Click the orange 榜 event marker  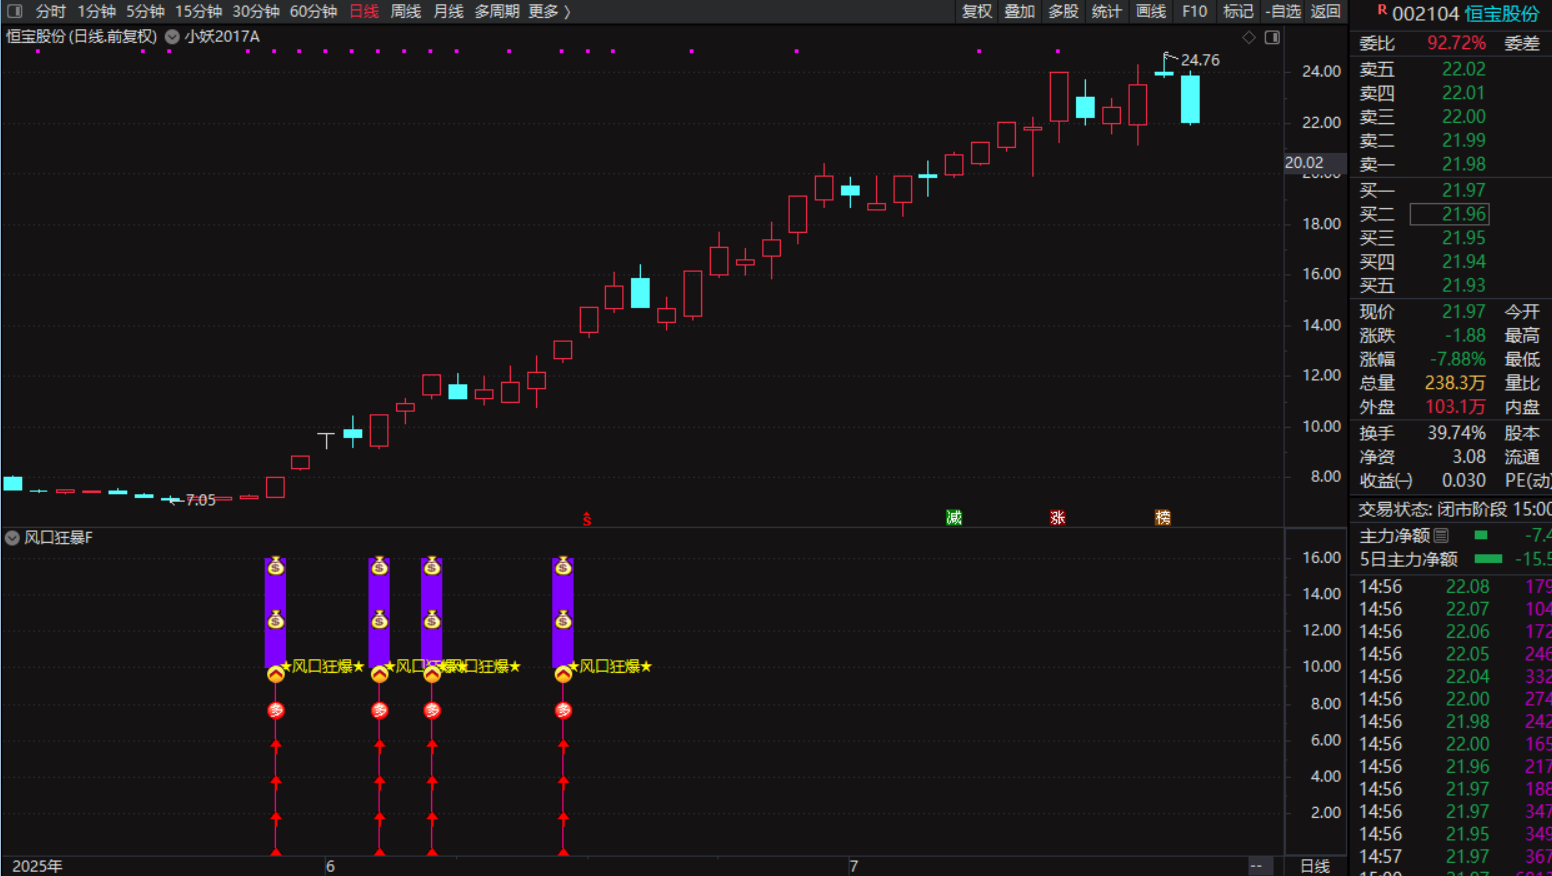[1162, 517]
